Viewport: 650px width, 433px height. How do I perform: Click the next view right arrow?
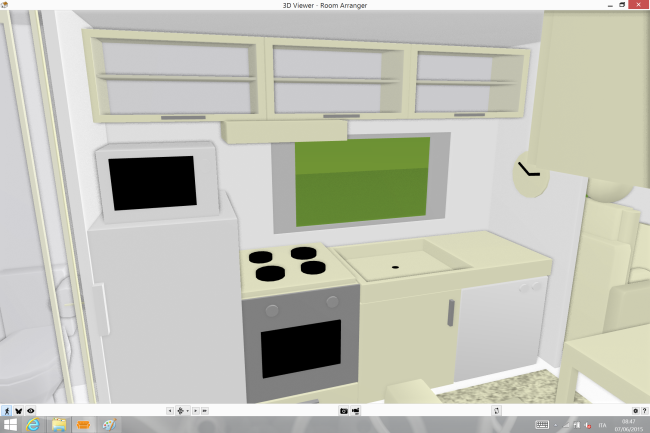click(x=196, y=411)
